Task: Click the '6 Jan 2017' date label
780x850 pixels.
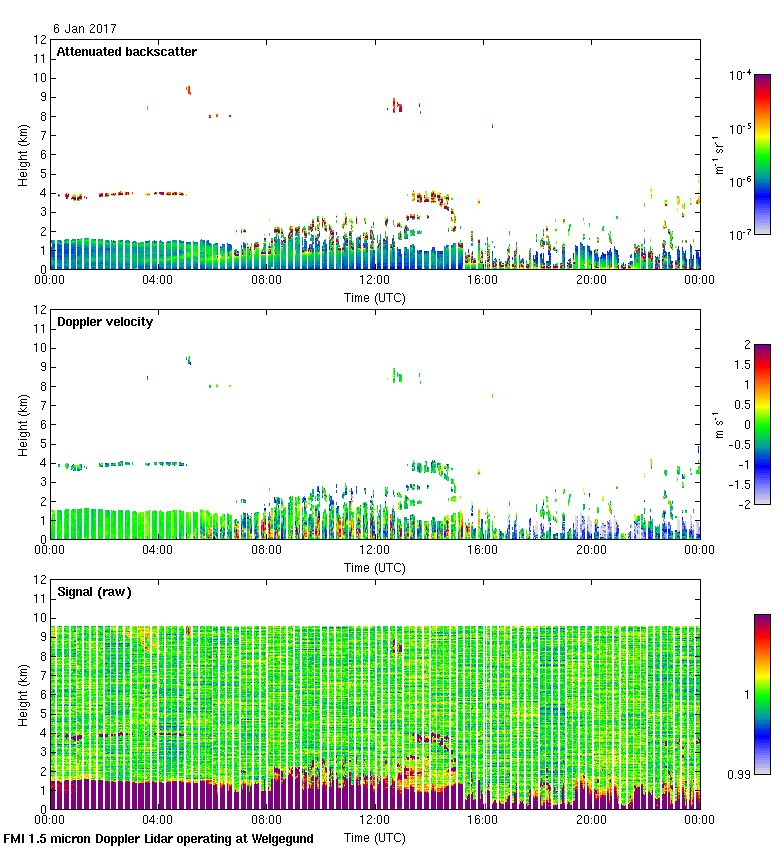Action: 85,29
